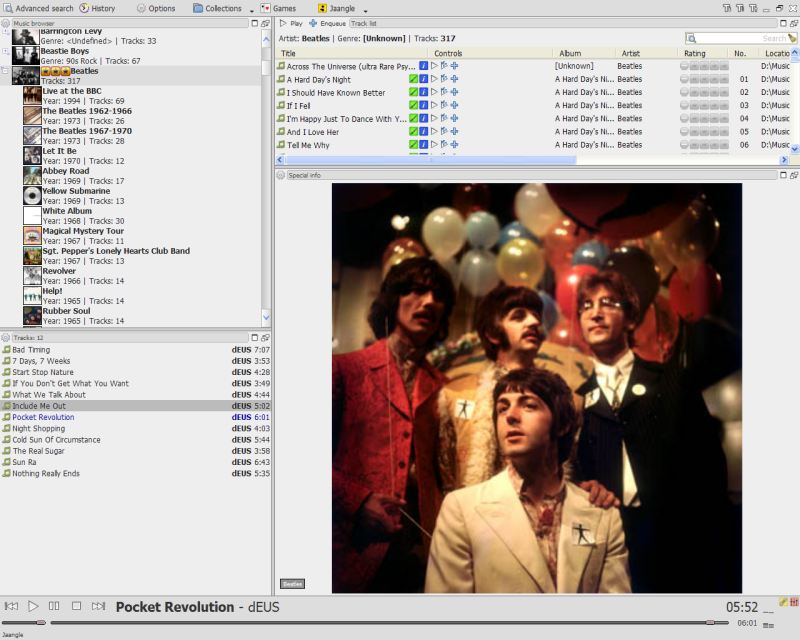Click enqueue plus icon for 'And I Love Her'
The height and width of the screenshot is (640, 800).
click(x=455, y=131)
